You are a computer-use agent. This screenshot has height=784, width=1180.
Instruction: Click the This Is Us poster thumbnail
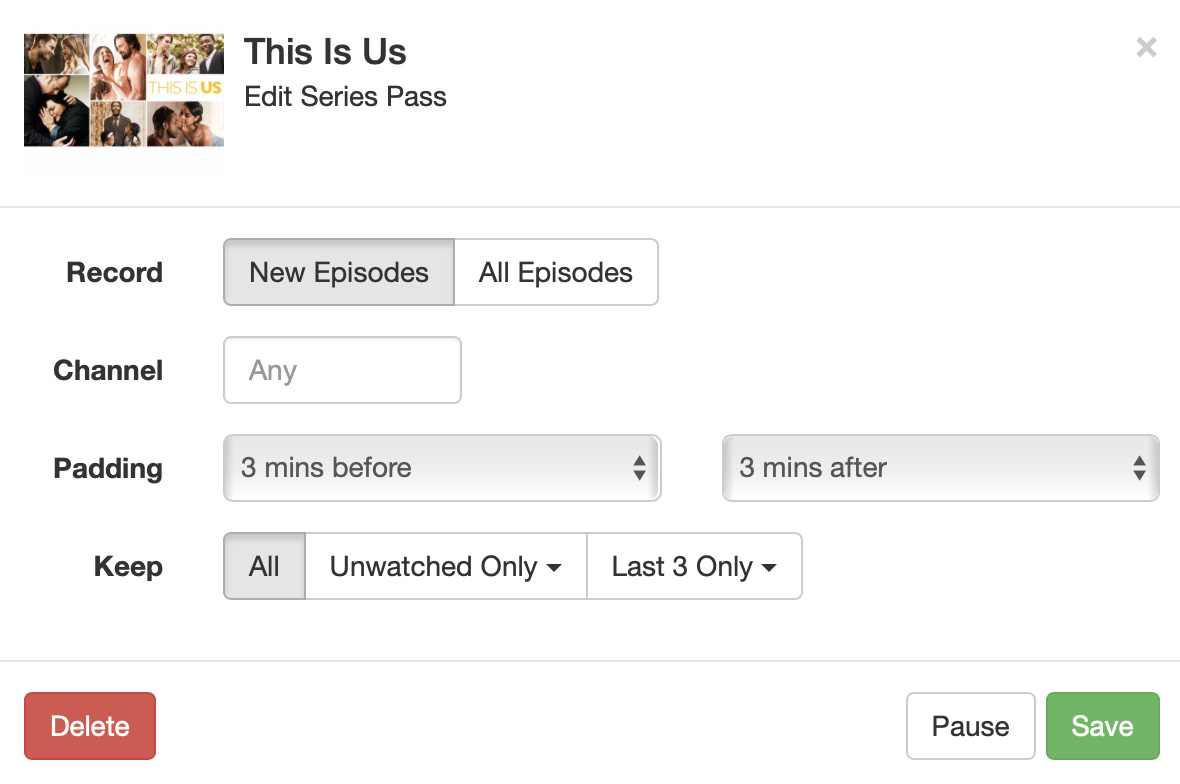click(123, 91)
